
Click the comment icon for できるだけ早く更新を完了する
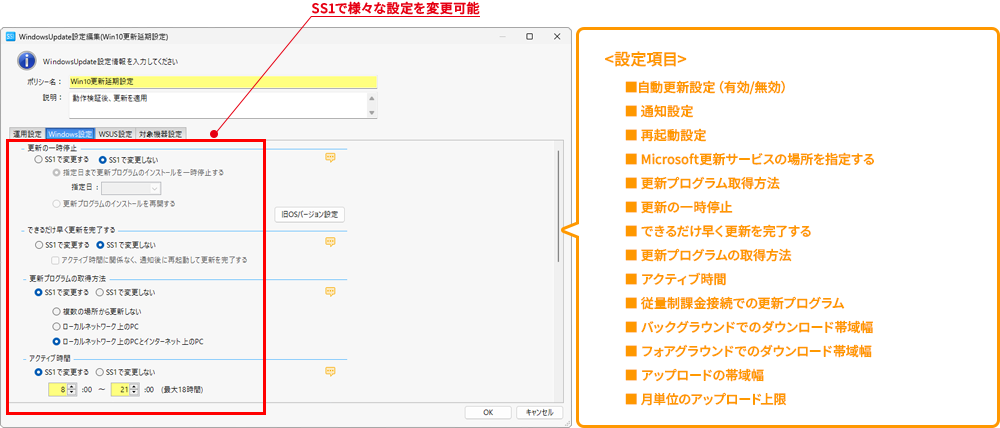(330, 242)
